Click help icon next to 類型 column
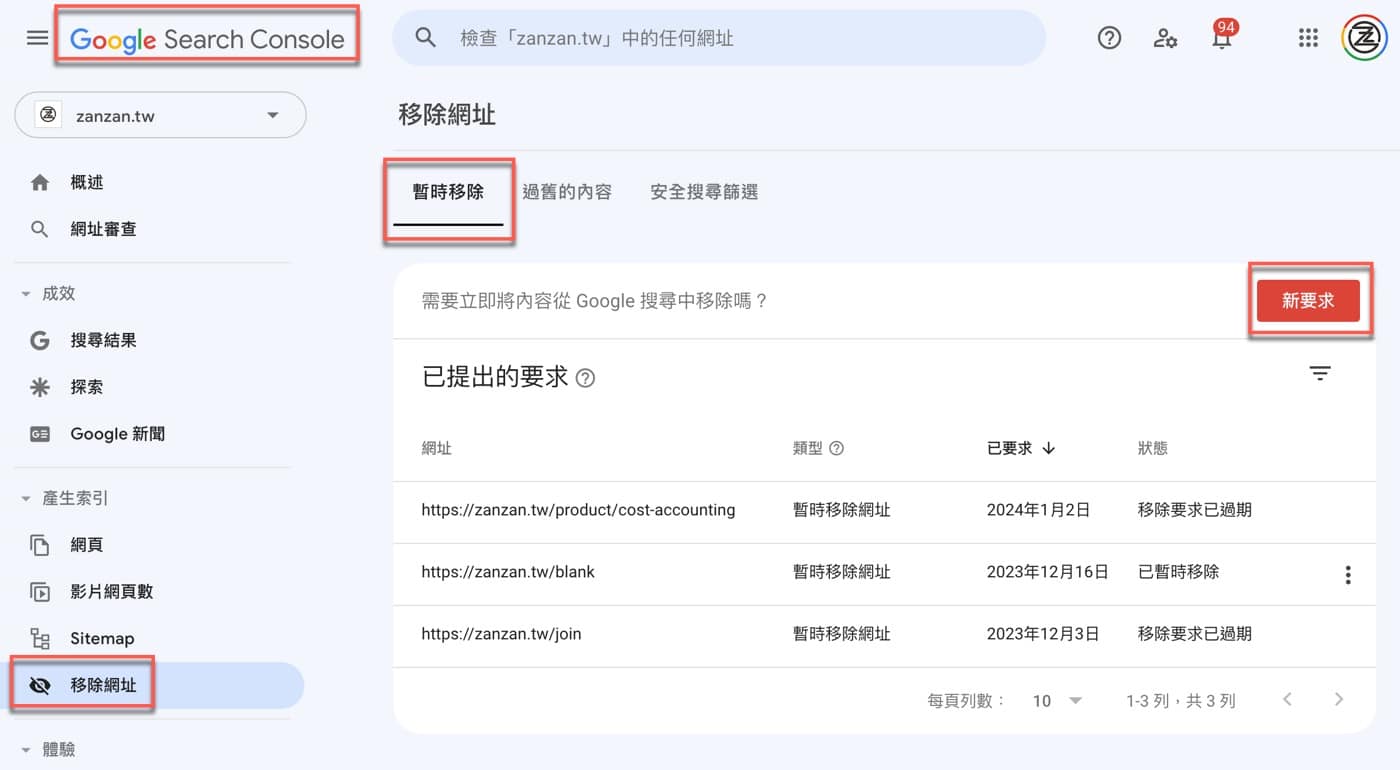This screenshot has width=1400, height=770. pyautogui.click(x=837, y=449)
